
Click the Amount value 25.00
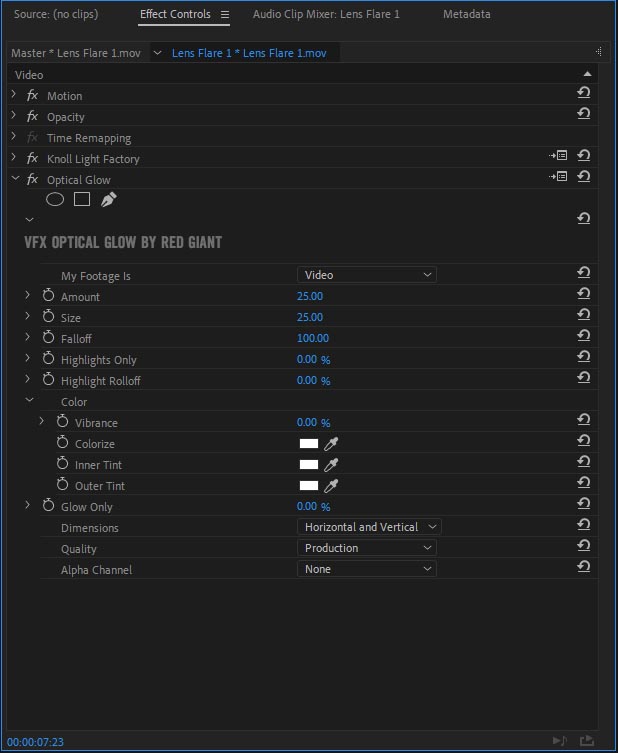pos(310,296)
